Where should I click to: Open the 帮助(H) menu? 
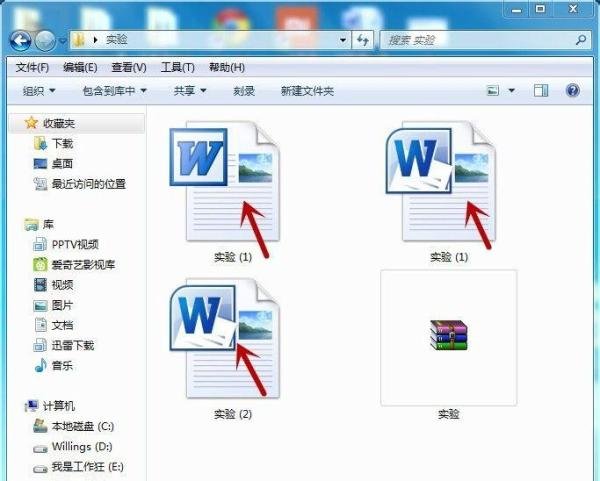click(227, 68)
